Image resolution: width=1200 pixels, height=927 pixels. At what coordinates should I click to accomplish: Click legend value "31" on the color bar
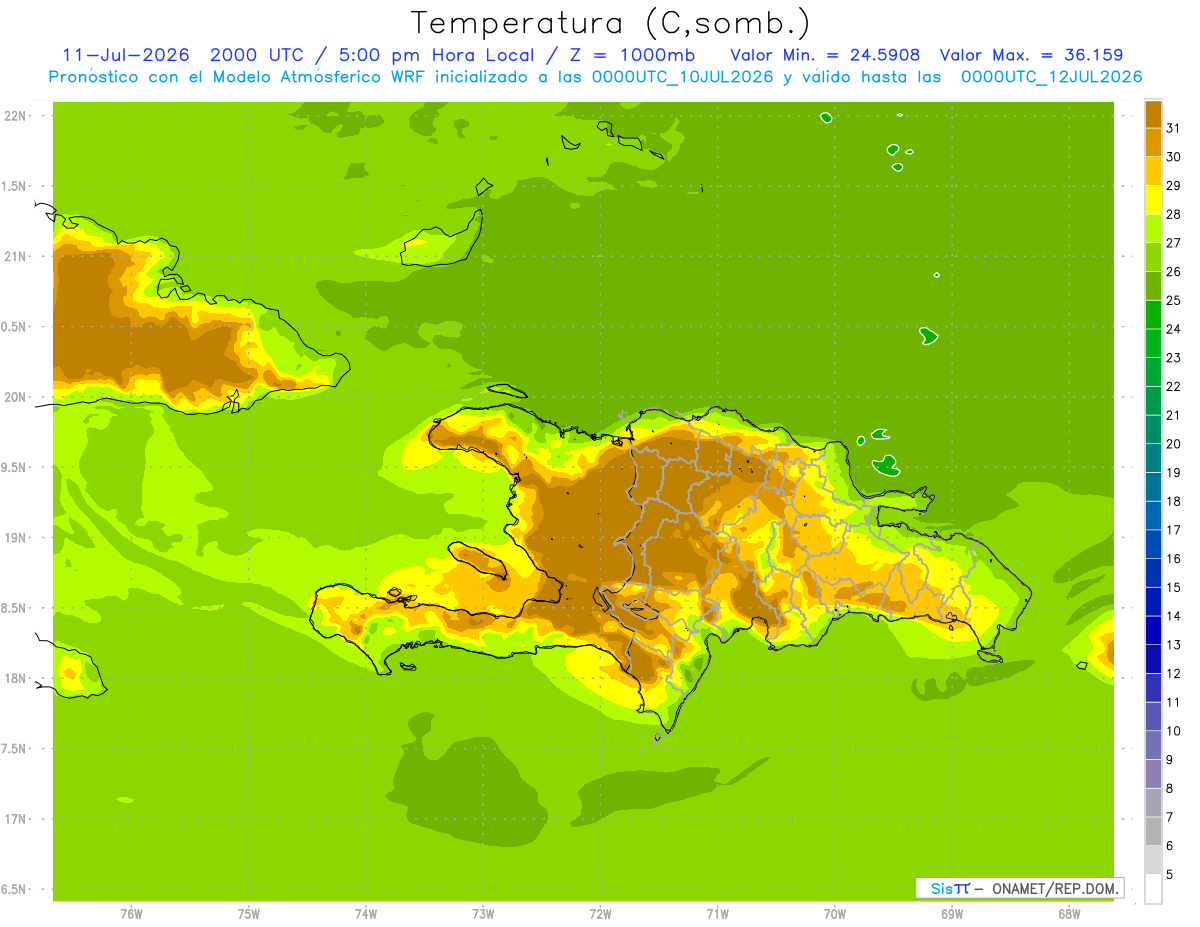(x=1174, y=128)
